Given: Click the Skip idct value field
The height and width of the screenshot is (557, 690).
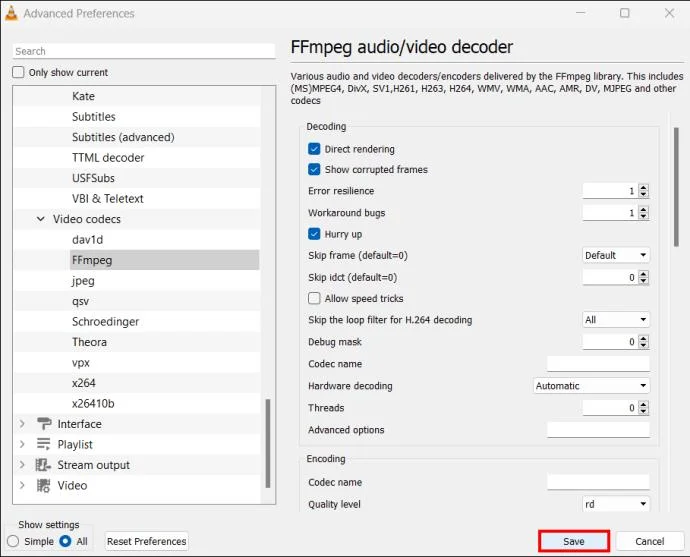Looking at the screenshot, I should [x=610, y=277].
